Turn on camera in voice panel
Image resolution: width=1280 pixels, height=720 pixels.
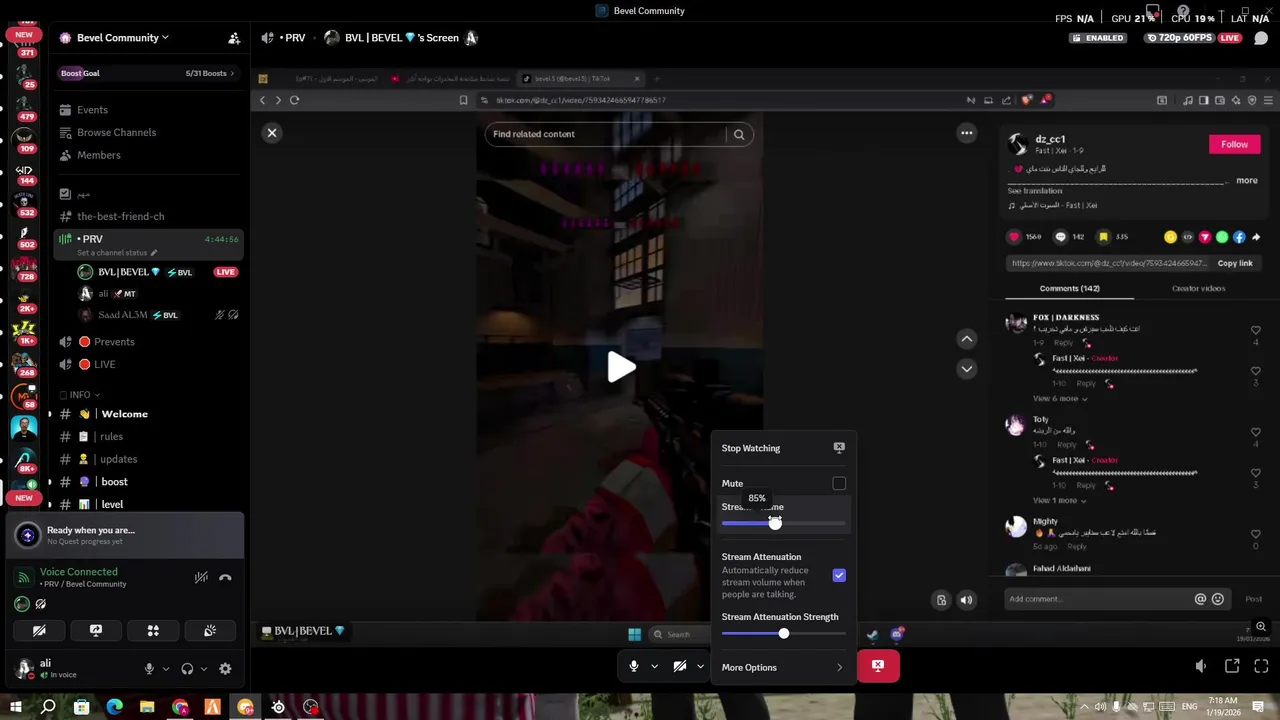tap(39, 631)
